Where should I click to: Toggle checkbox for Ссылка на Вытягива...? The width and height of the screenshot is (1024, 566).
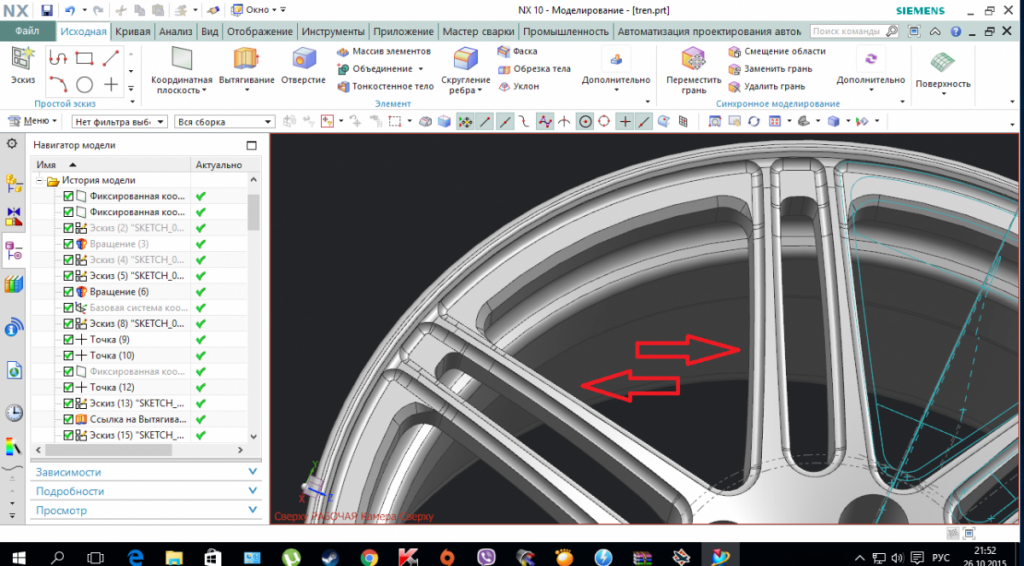coord(68,419)
